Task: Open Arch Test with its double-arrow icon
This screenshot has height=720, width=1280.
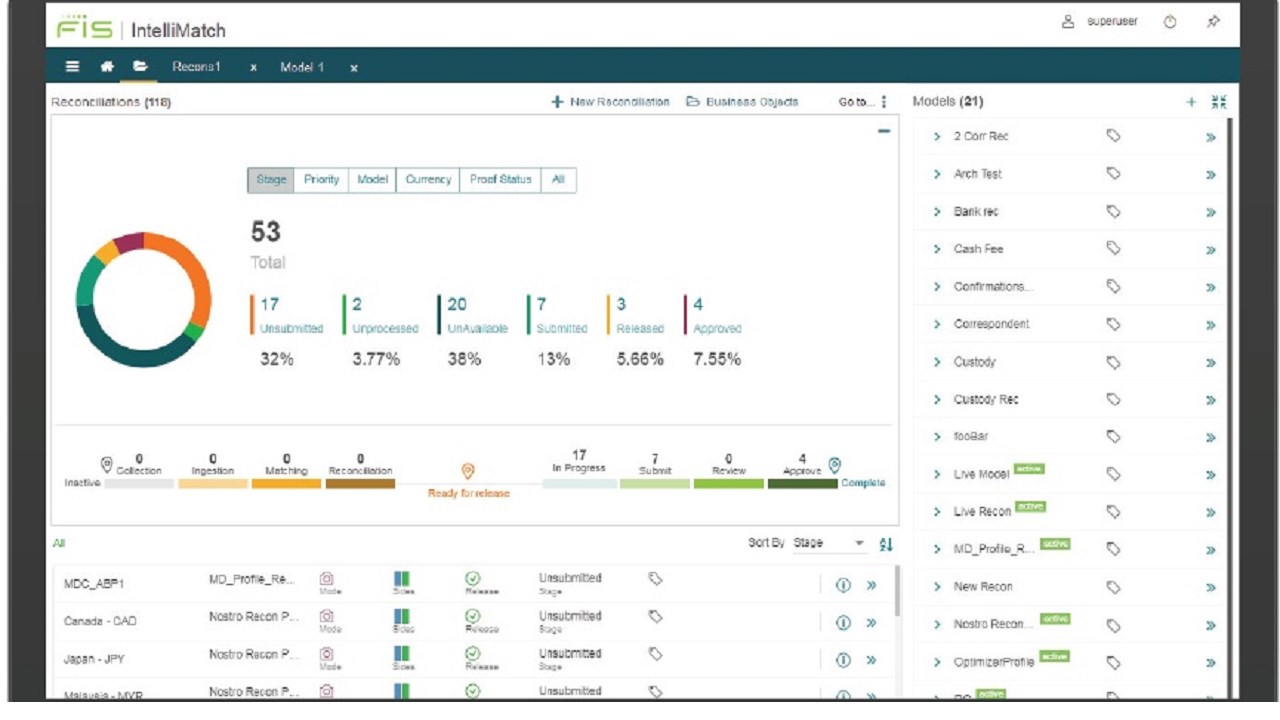Action: pyautogui.click(x=1211, y=175)
